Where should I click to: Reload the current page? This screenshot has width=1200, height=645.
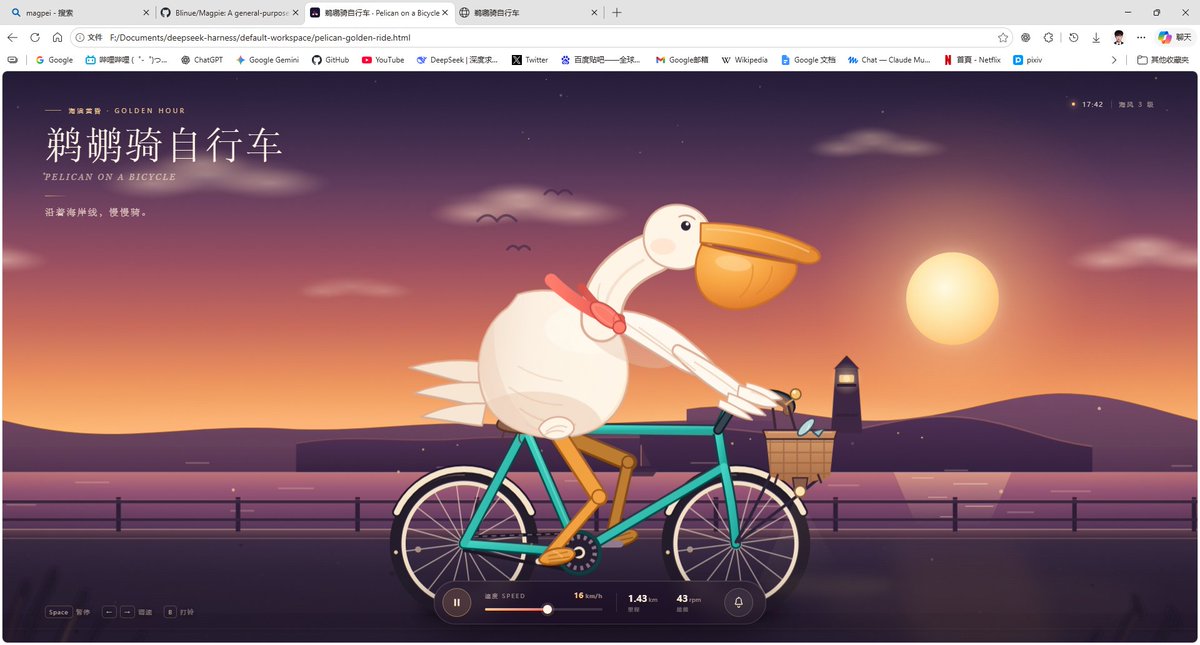[35, 37]
